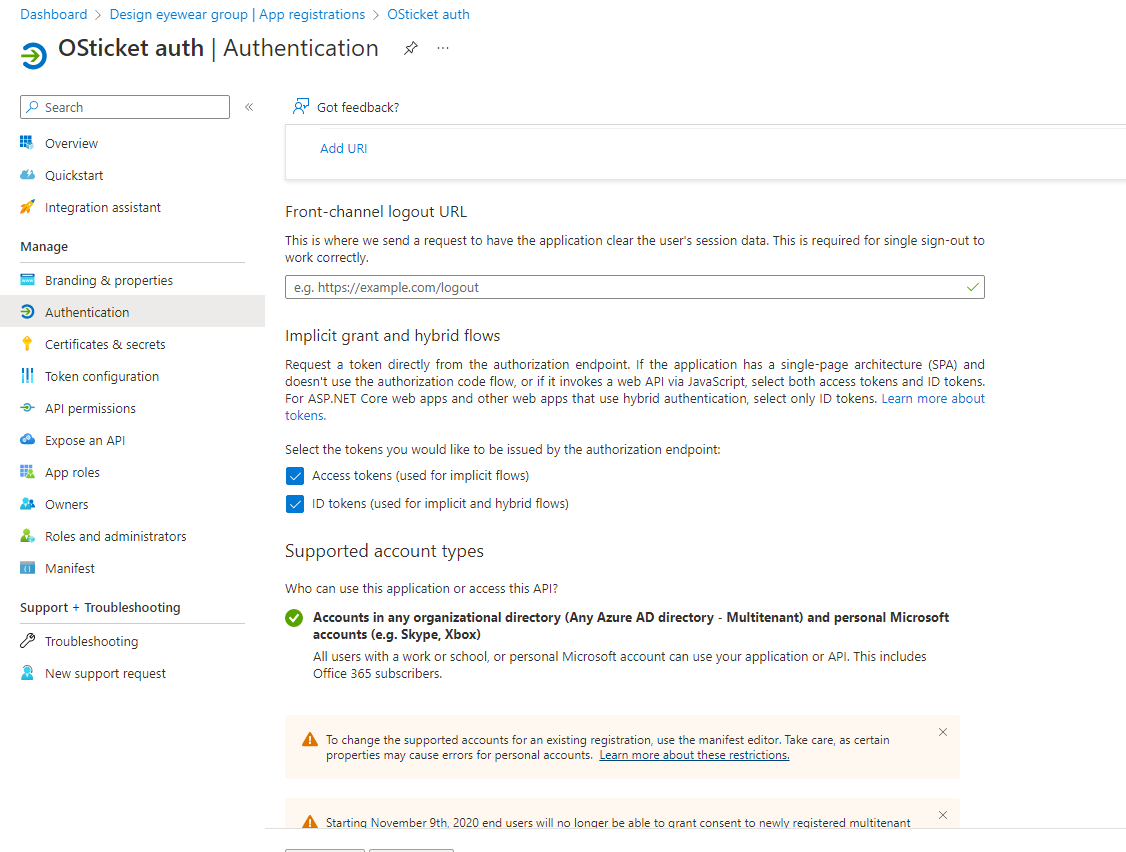Viewport: 1126px width, 852px height.
Task: Click the Overview grid icon
Action: tap(27, 142)
